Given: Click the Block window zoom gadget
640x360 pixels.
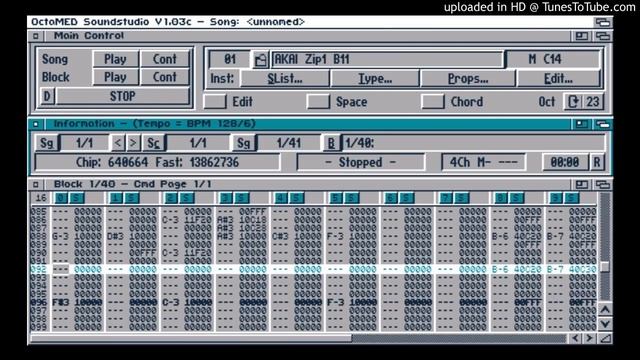Looking at the screenshot, I should click(581, 184).
